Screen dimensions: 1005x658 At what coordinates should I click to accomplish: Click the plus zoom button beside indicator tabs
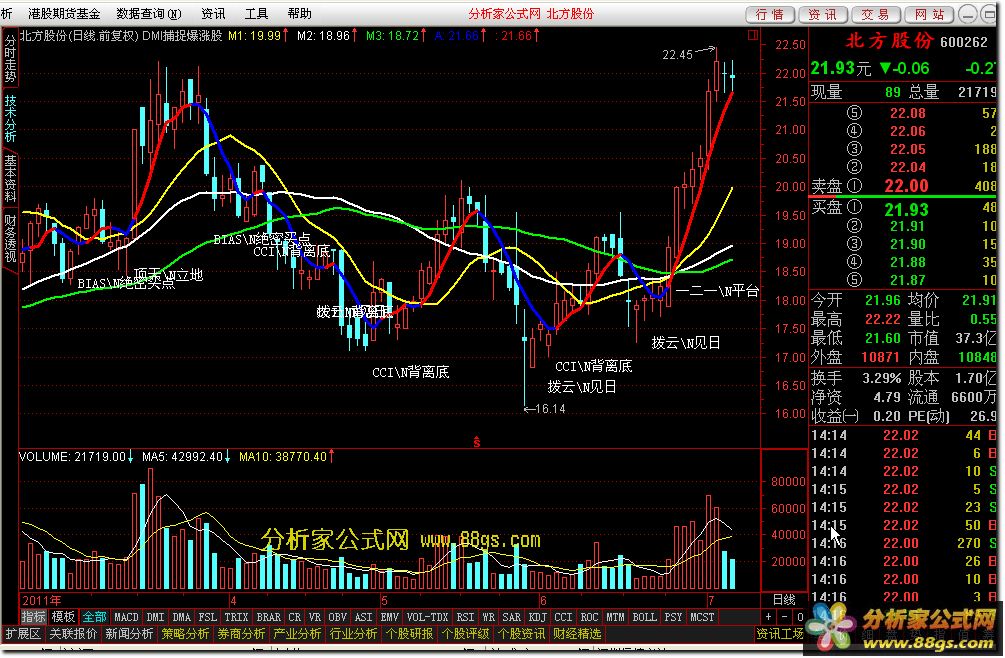tap(768, 617)
